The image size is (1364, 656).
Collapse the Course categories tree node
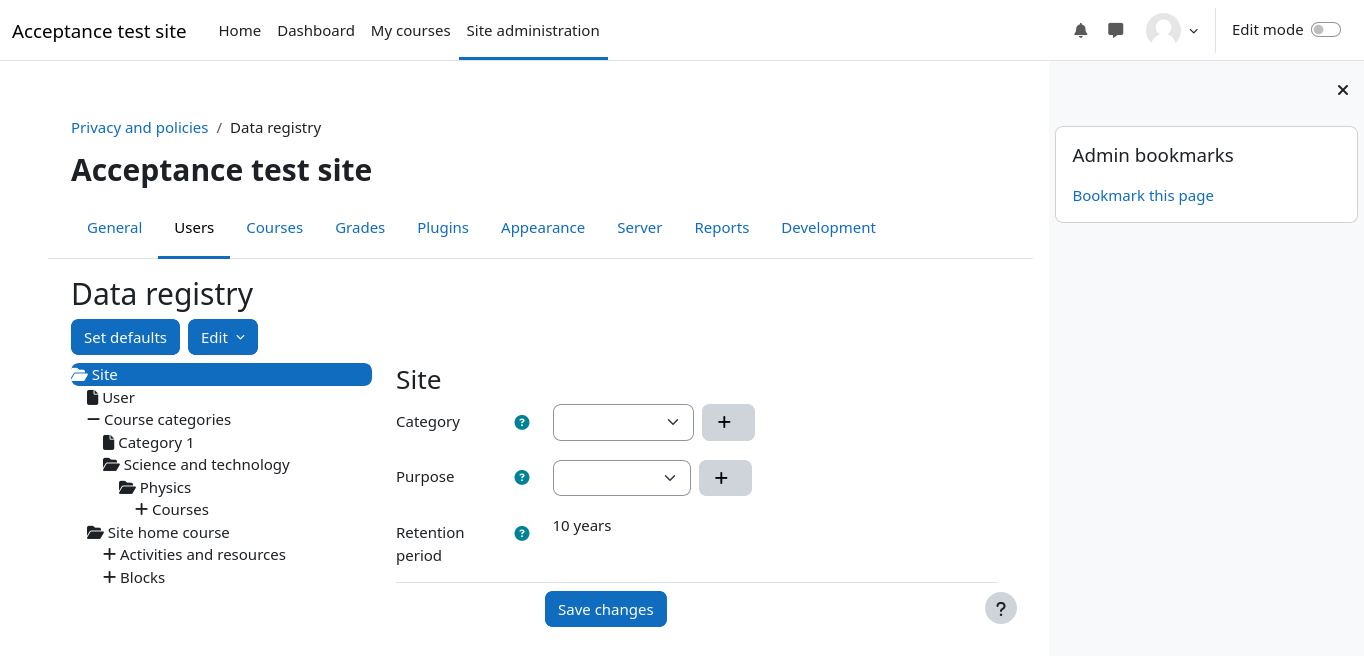(x=94, y=420)
